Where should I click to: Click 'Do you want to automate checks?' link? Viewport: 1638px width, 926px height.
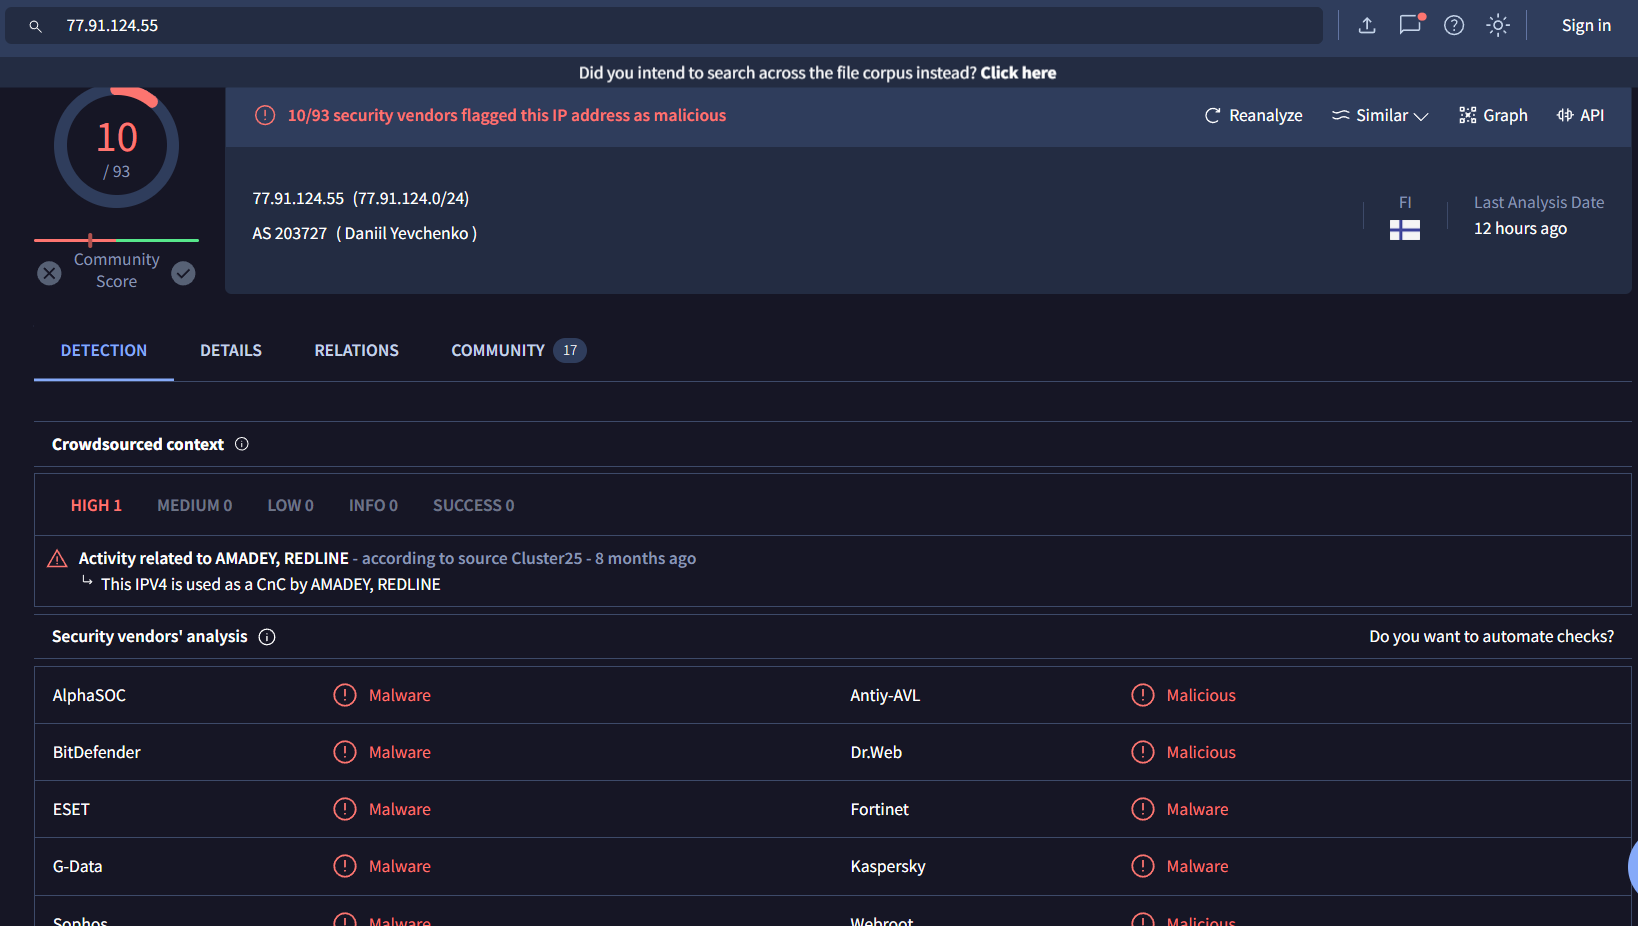(x=1491, y=637)
